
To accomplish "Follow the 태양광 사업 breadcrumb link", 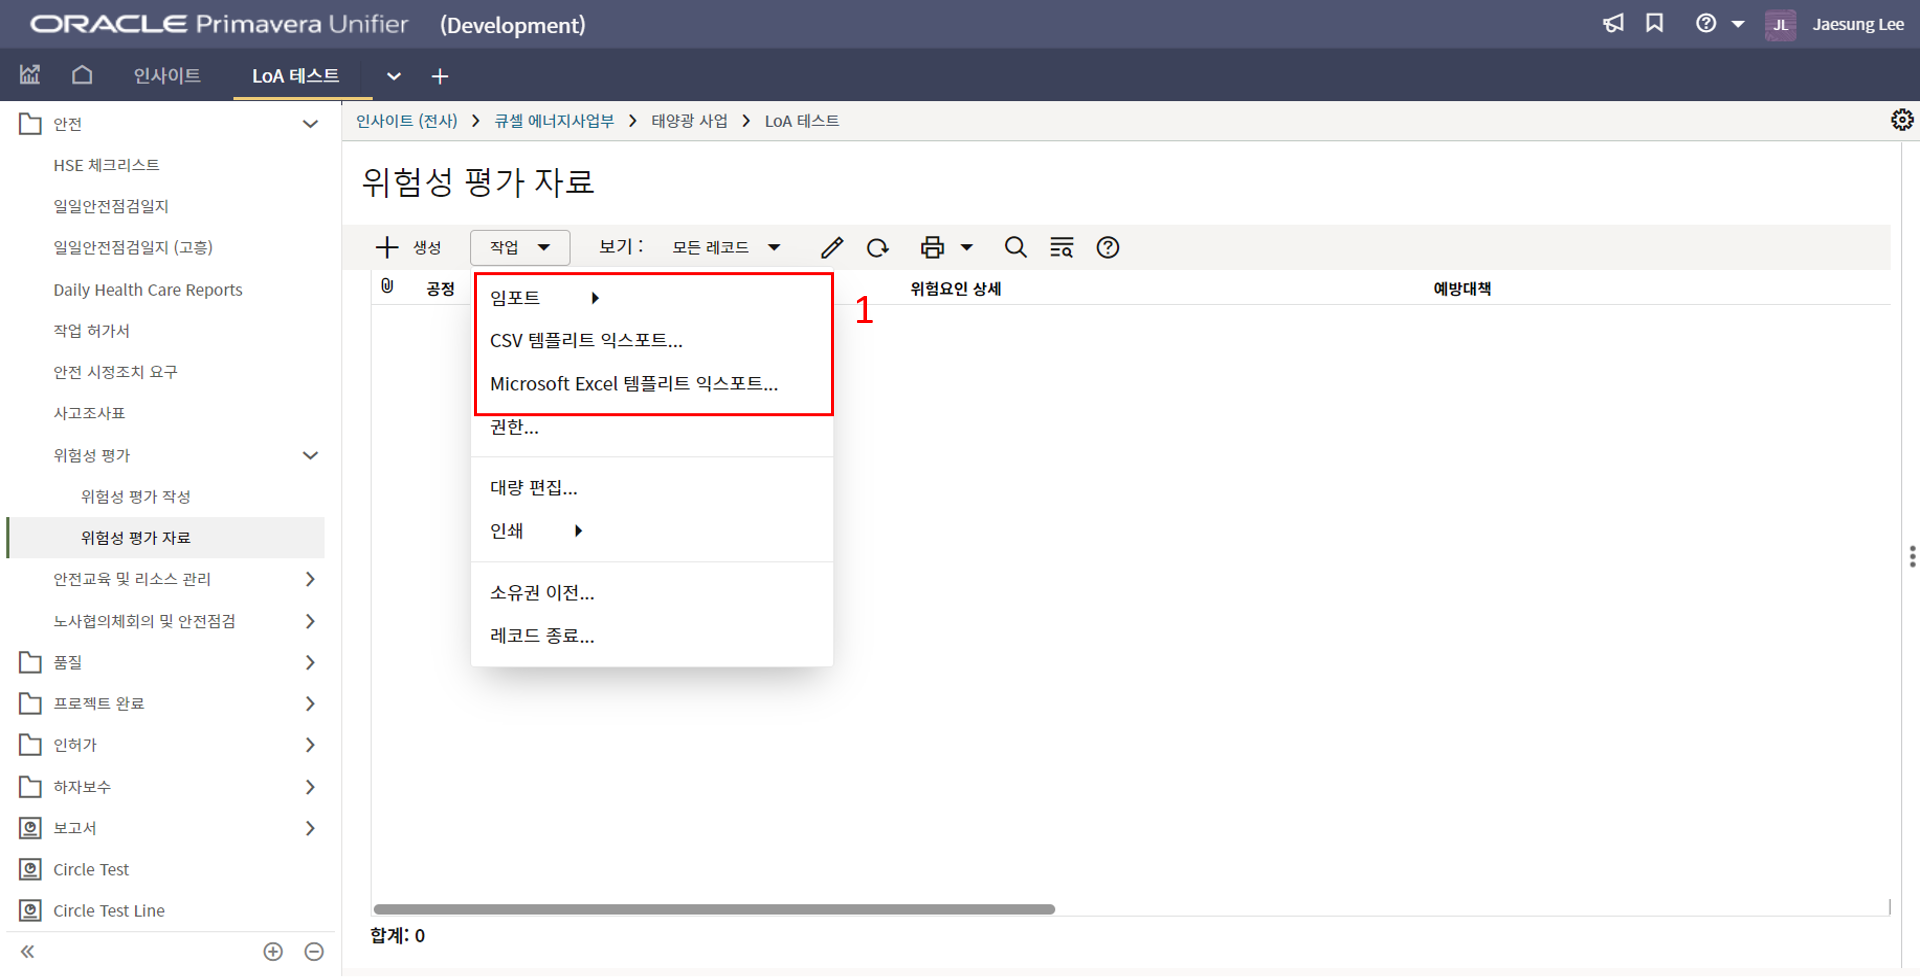I will 689,121.
